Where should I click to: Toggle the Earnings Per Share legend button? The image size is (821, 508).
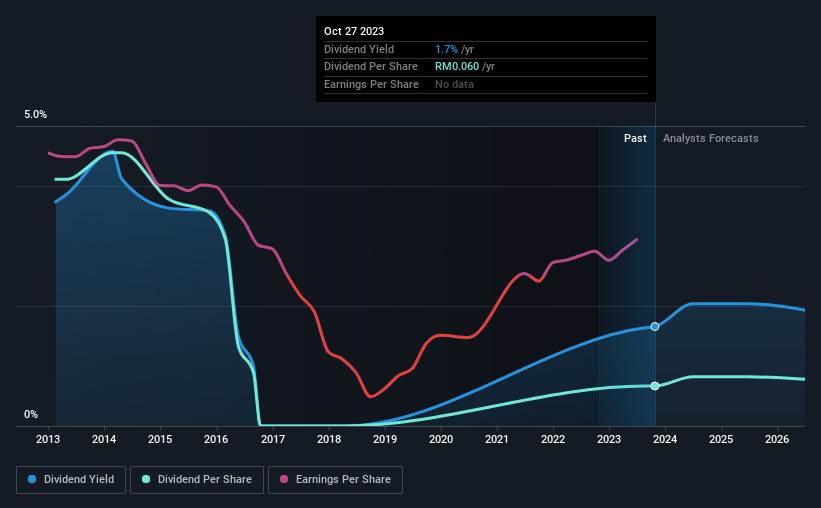(x=335, y=480)
